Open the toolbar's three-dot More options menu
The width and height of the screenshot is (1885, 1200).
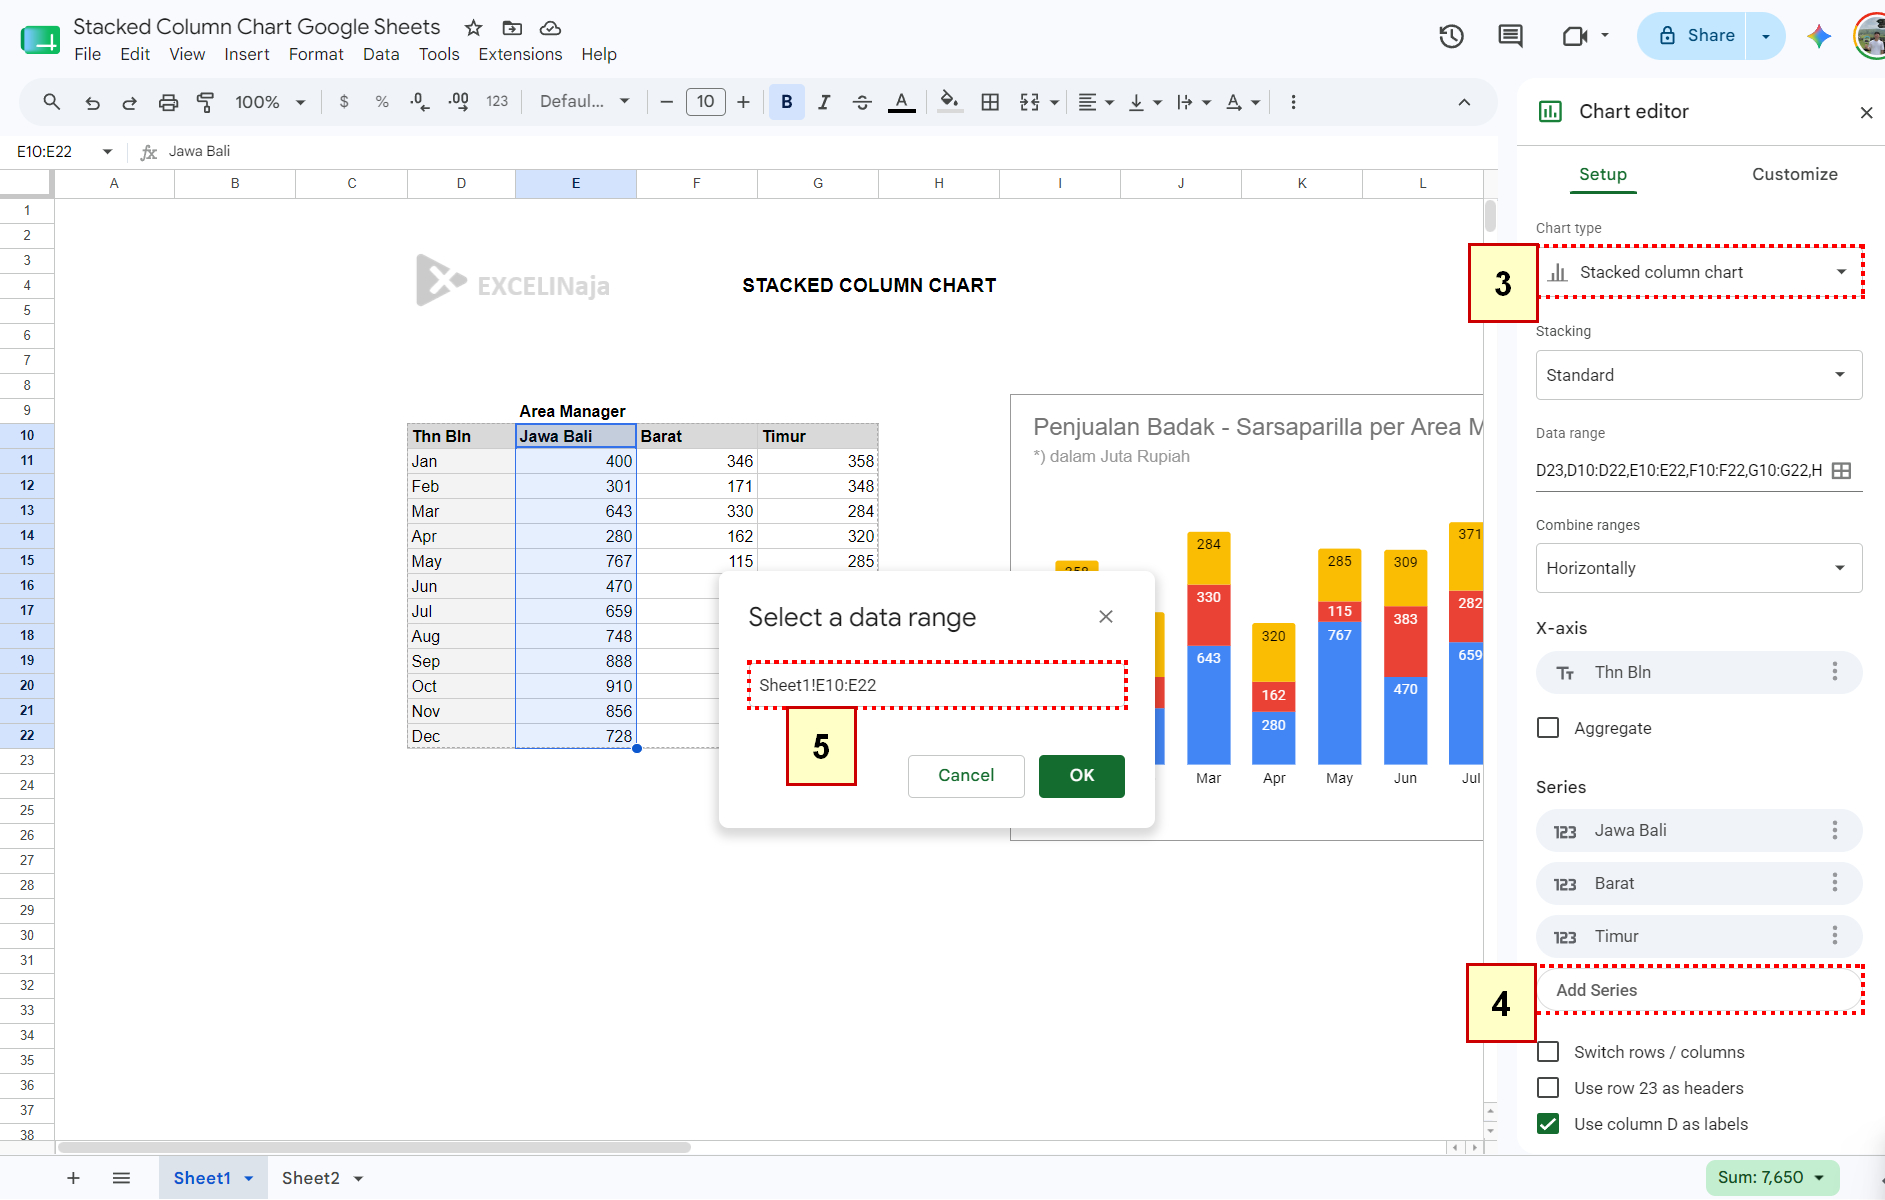[x=1293, y=102]
